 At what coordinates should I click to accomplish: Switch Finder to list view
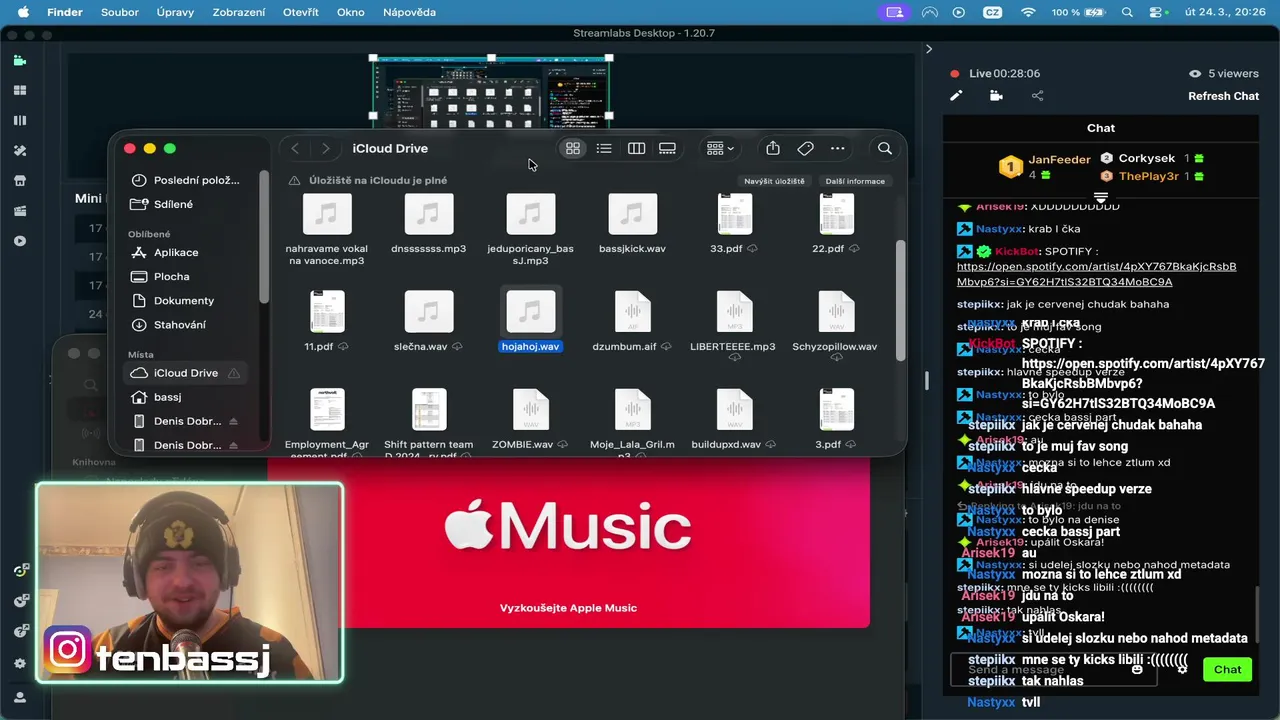[x=604, y=148]
